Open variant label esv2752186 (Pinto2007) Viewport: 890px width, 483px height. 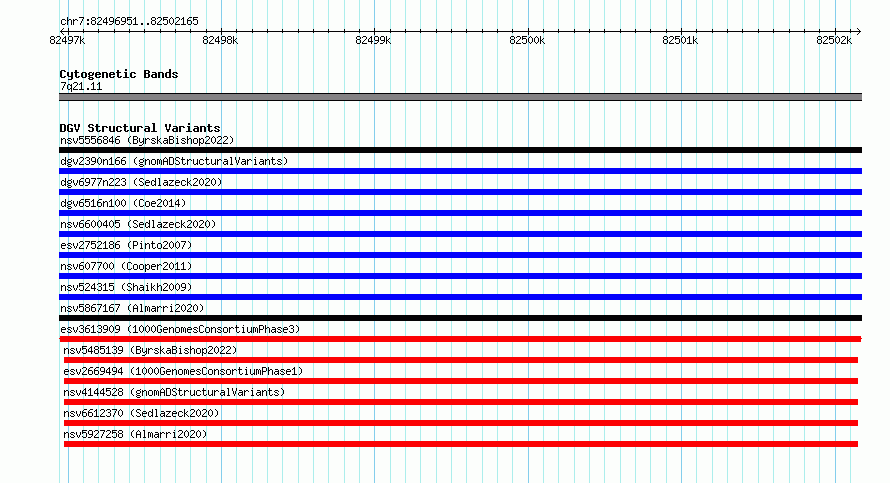tap(126, 245)
